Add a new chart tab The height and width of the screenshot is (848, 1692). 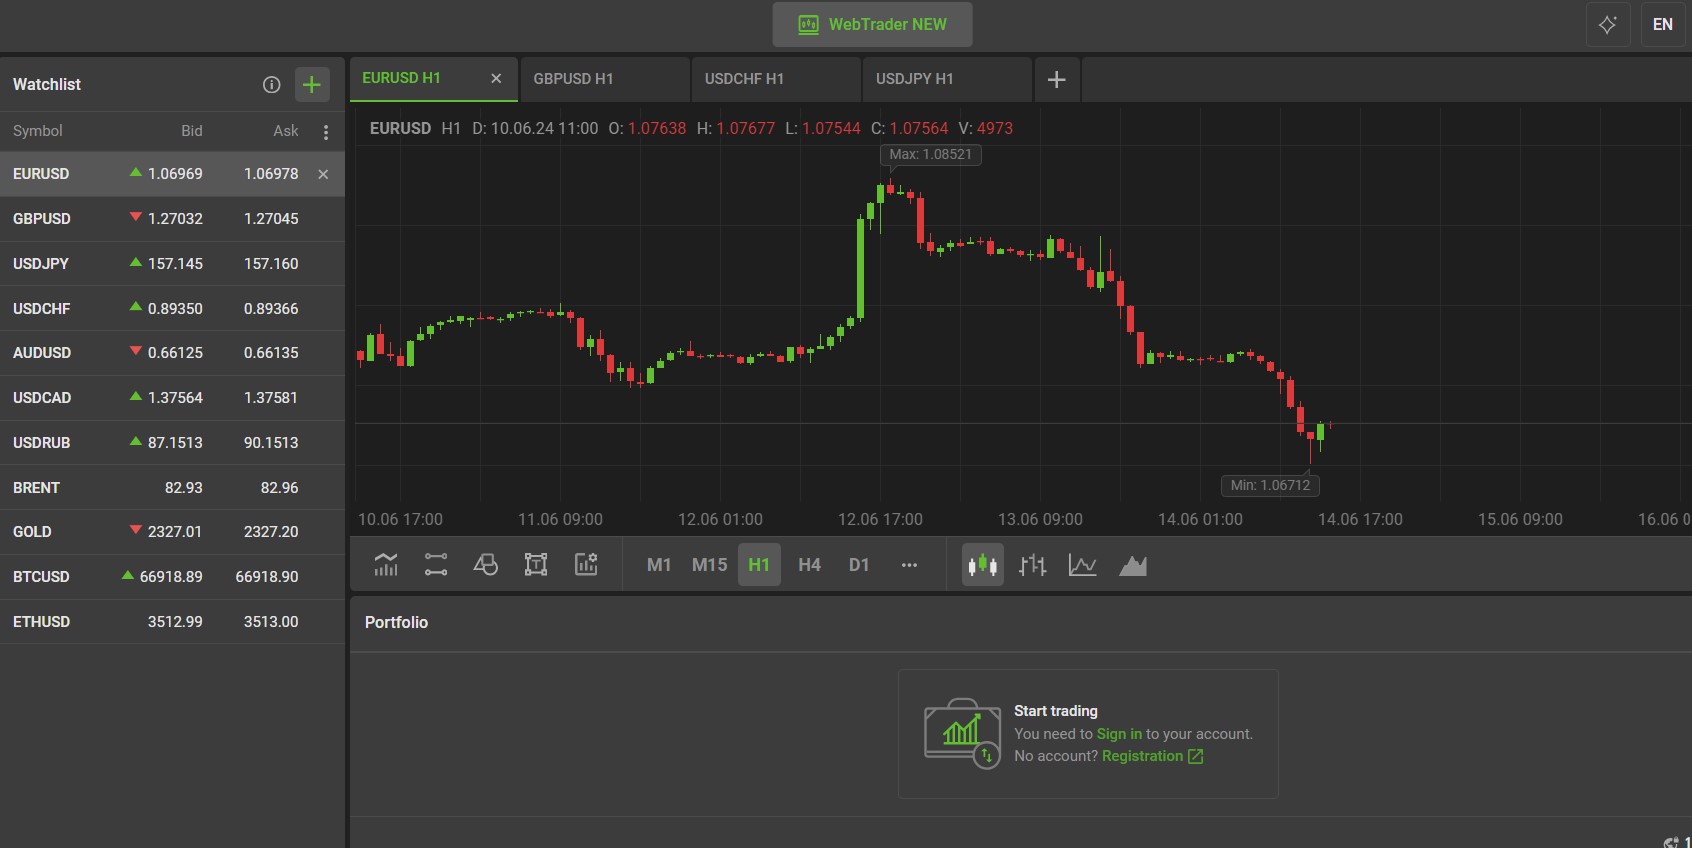coord(1057,79)
